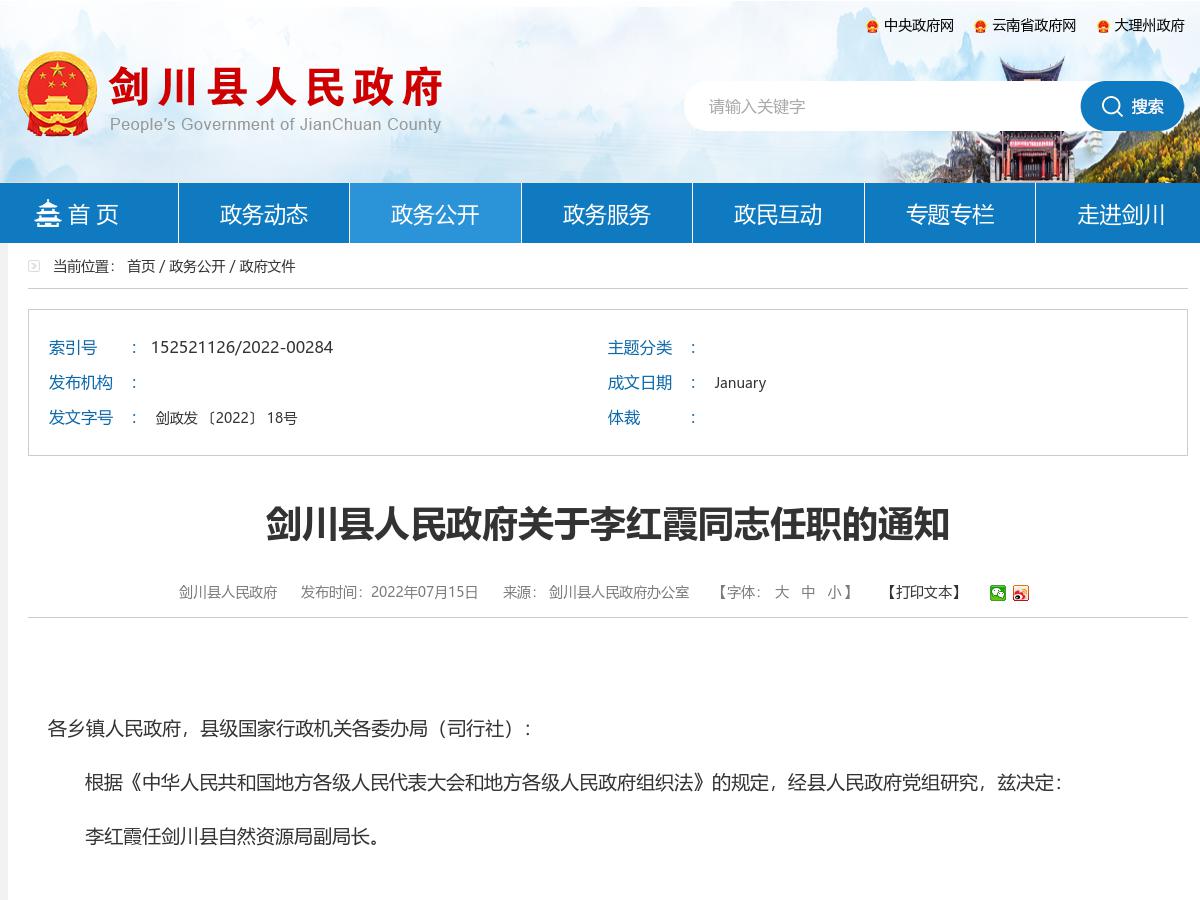Visit the 走进剑川 section
The image size is (1200, 900).
tap(1121, 213)
